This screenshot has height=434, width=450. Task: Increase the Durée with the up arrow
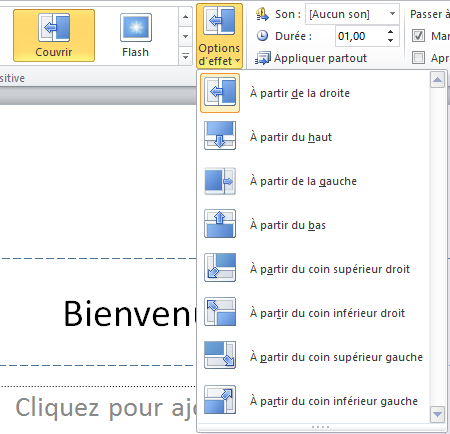coord(391,32)
